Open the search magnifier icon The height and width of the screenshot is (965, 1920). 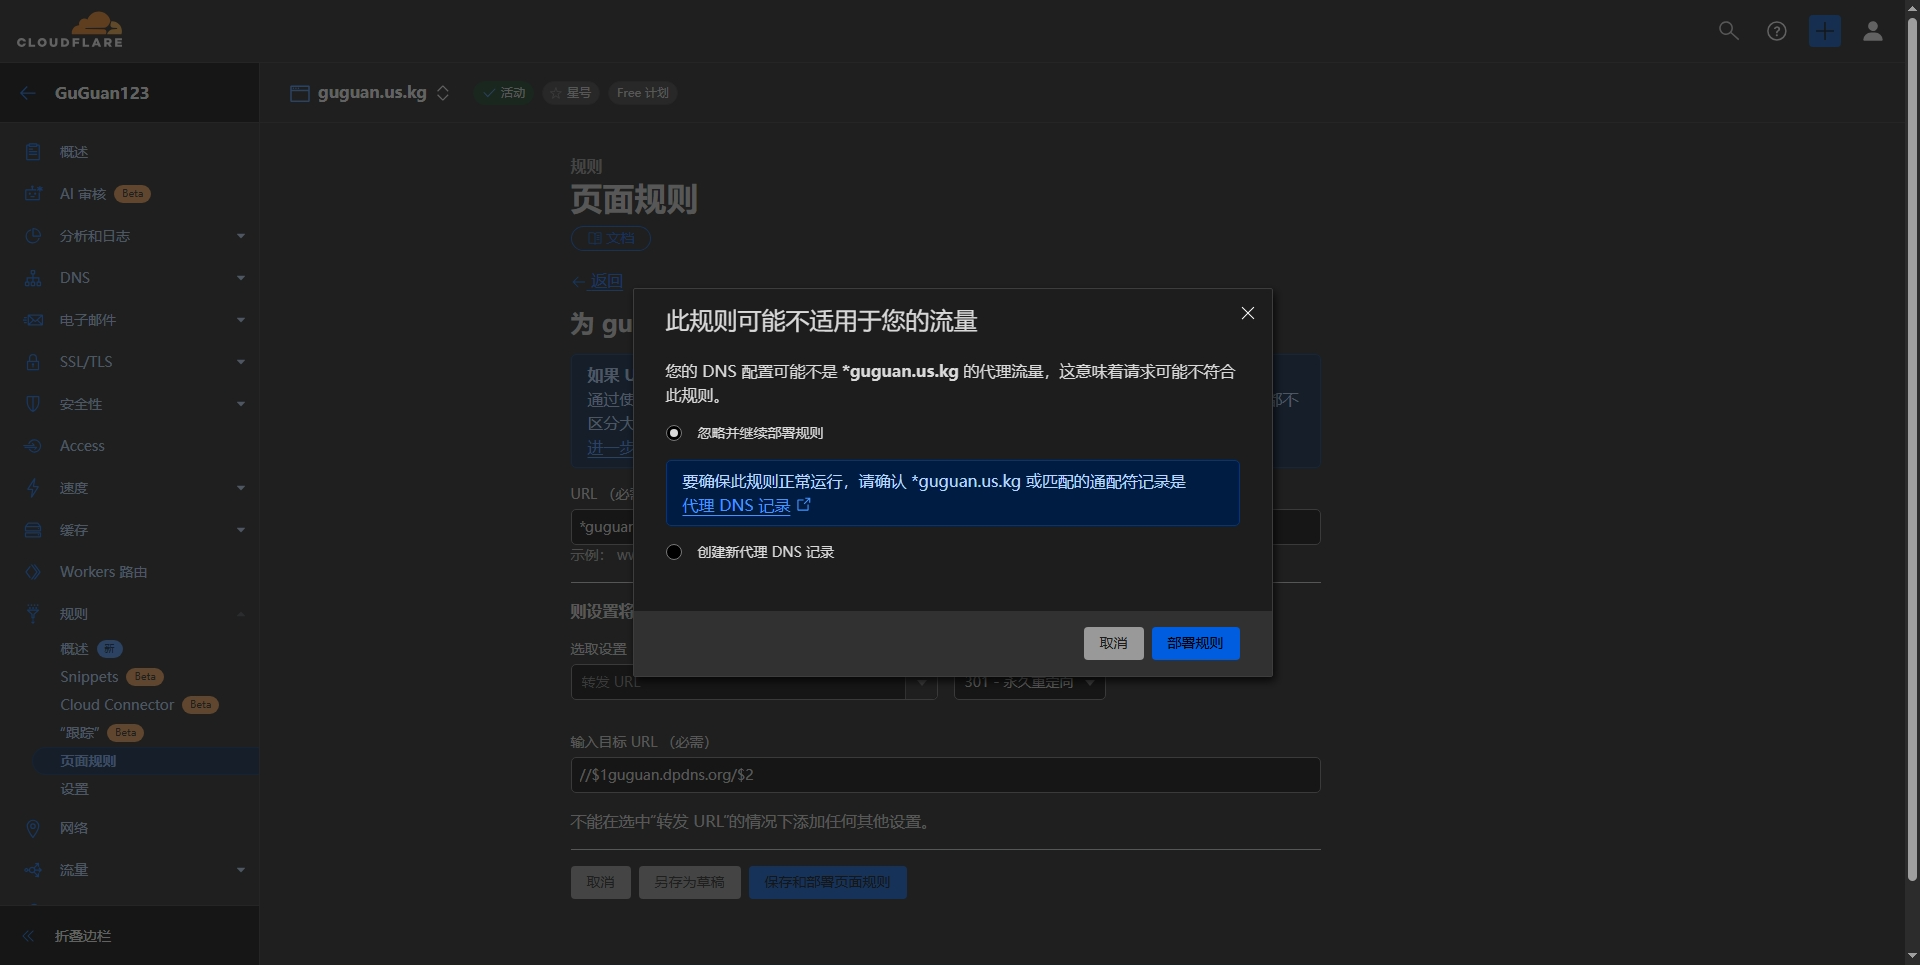pyautogui.click(x=1728, y=31)
